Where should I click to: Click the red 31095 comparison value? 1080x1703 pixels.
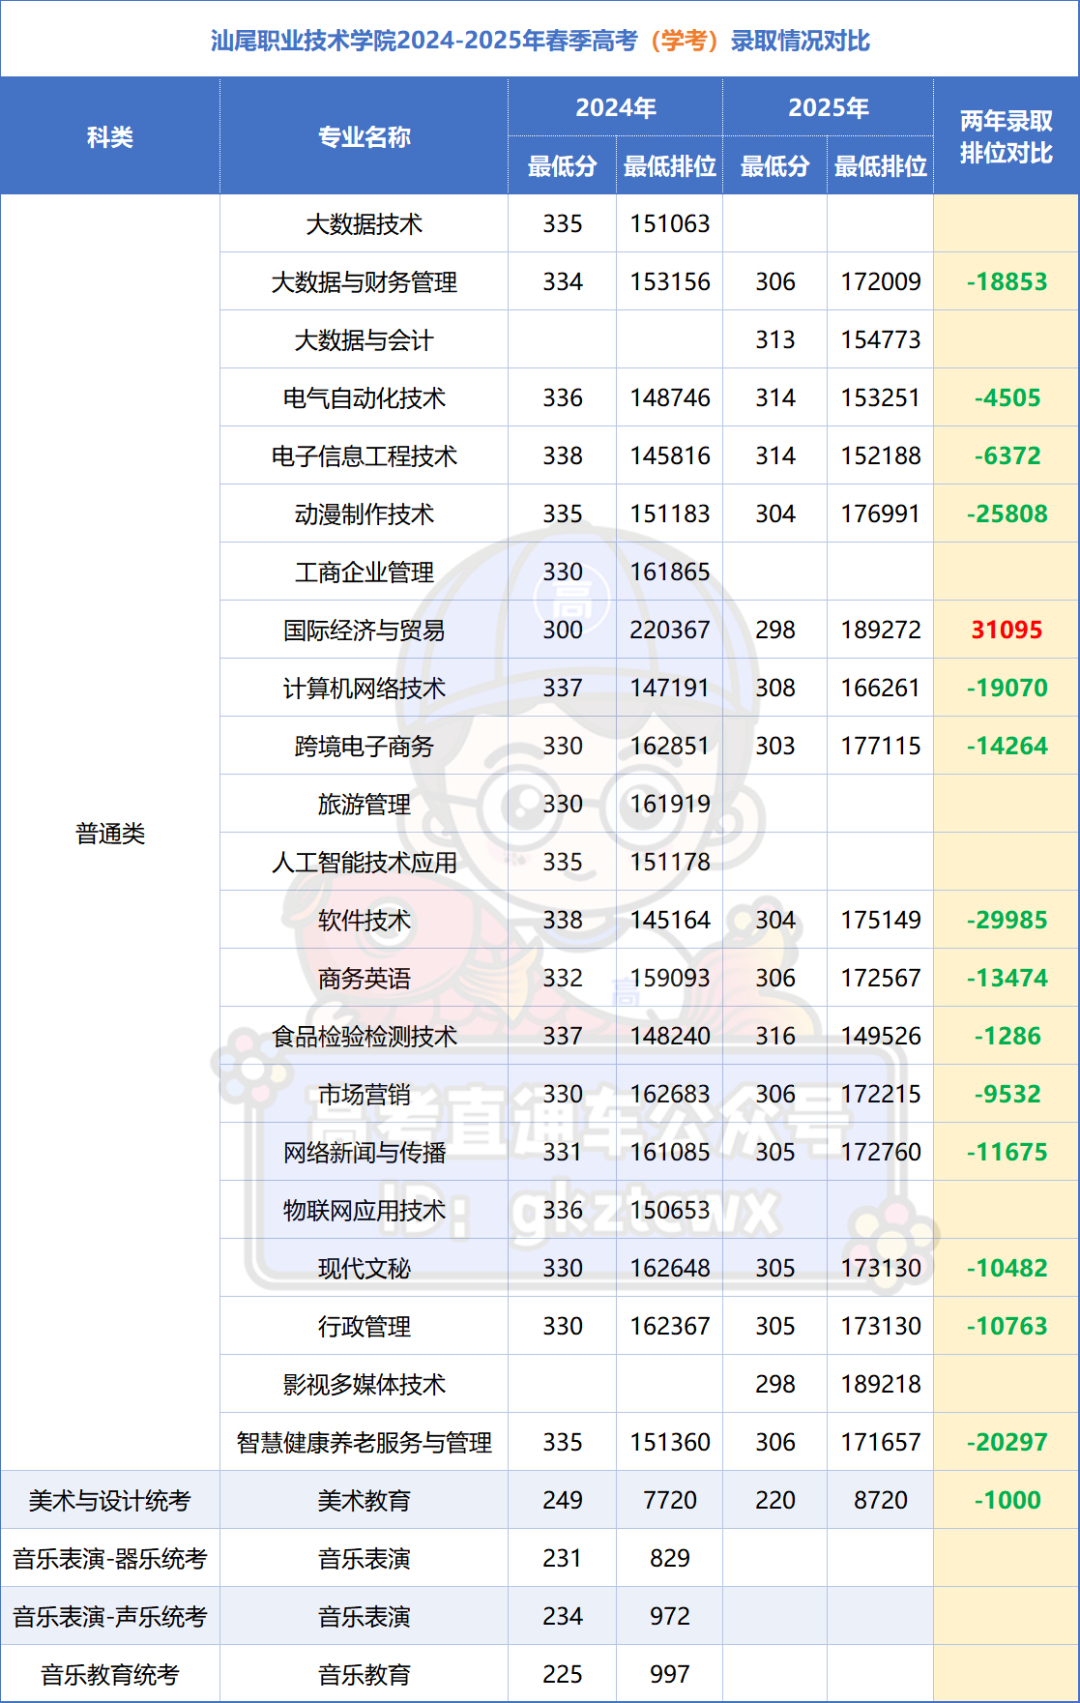click(1006, 630)
